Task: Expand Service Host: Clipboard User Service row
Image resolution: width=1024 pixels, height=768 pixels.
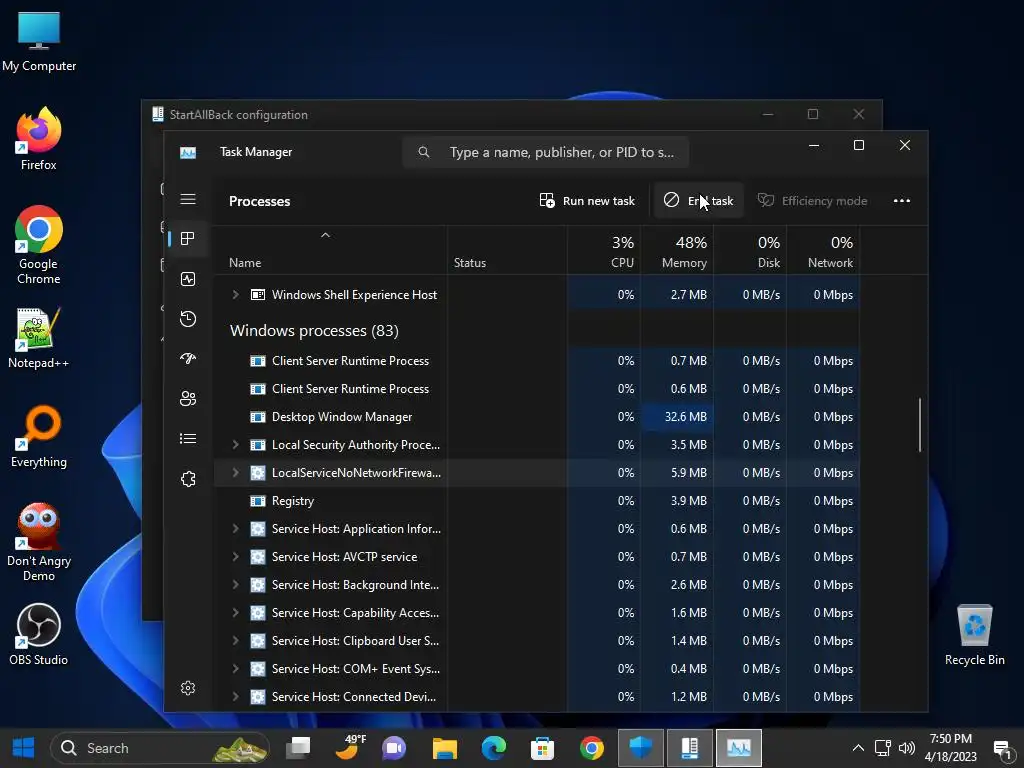Action: coord(235,641)
